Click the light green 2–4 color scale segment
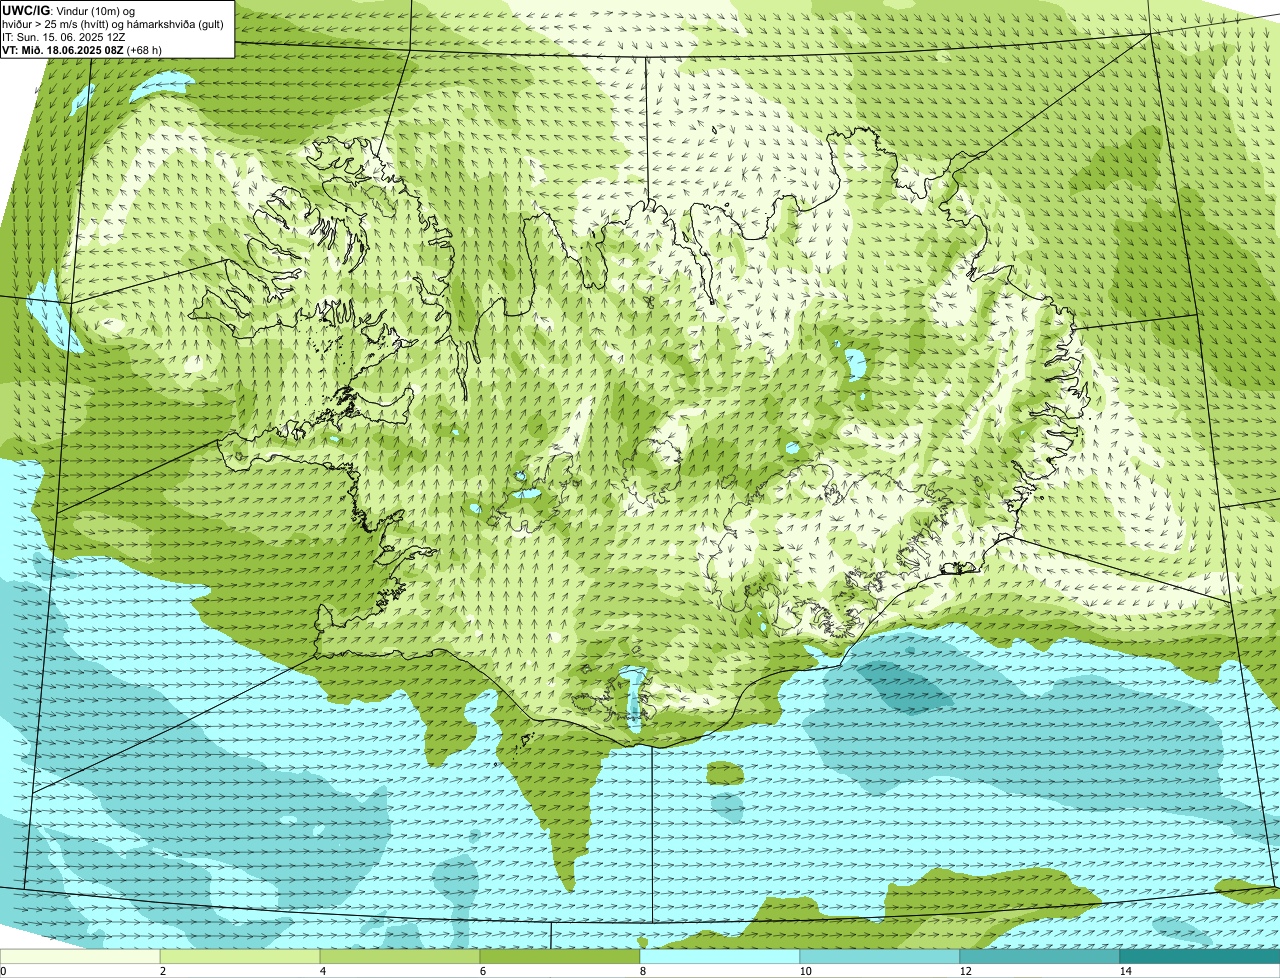The width and height of the screenshot is (1280, 978). click(240, 956)
